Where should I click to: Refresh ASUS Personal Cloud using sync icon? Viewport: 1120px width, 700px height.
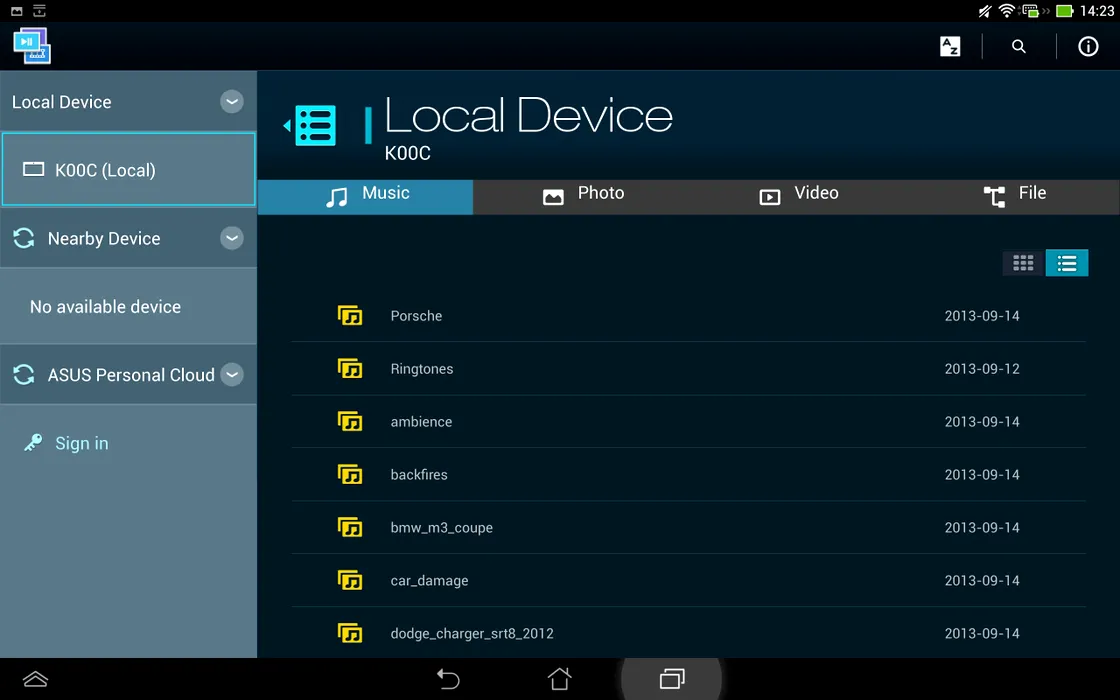pos(24,375)
